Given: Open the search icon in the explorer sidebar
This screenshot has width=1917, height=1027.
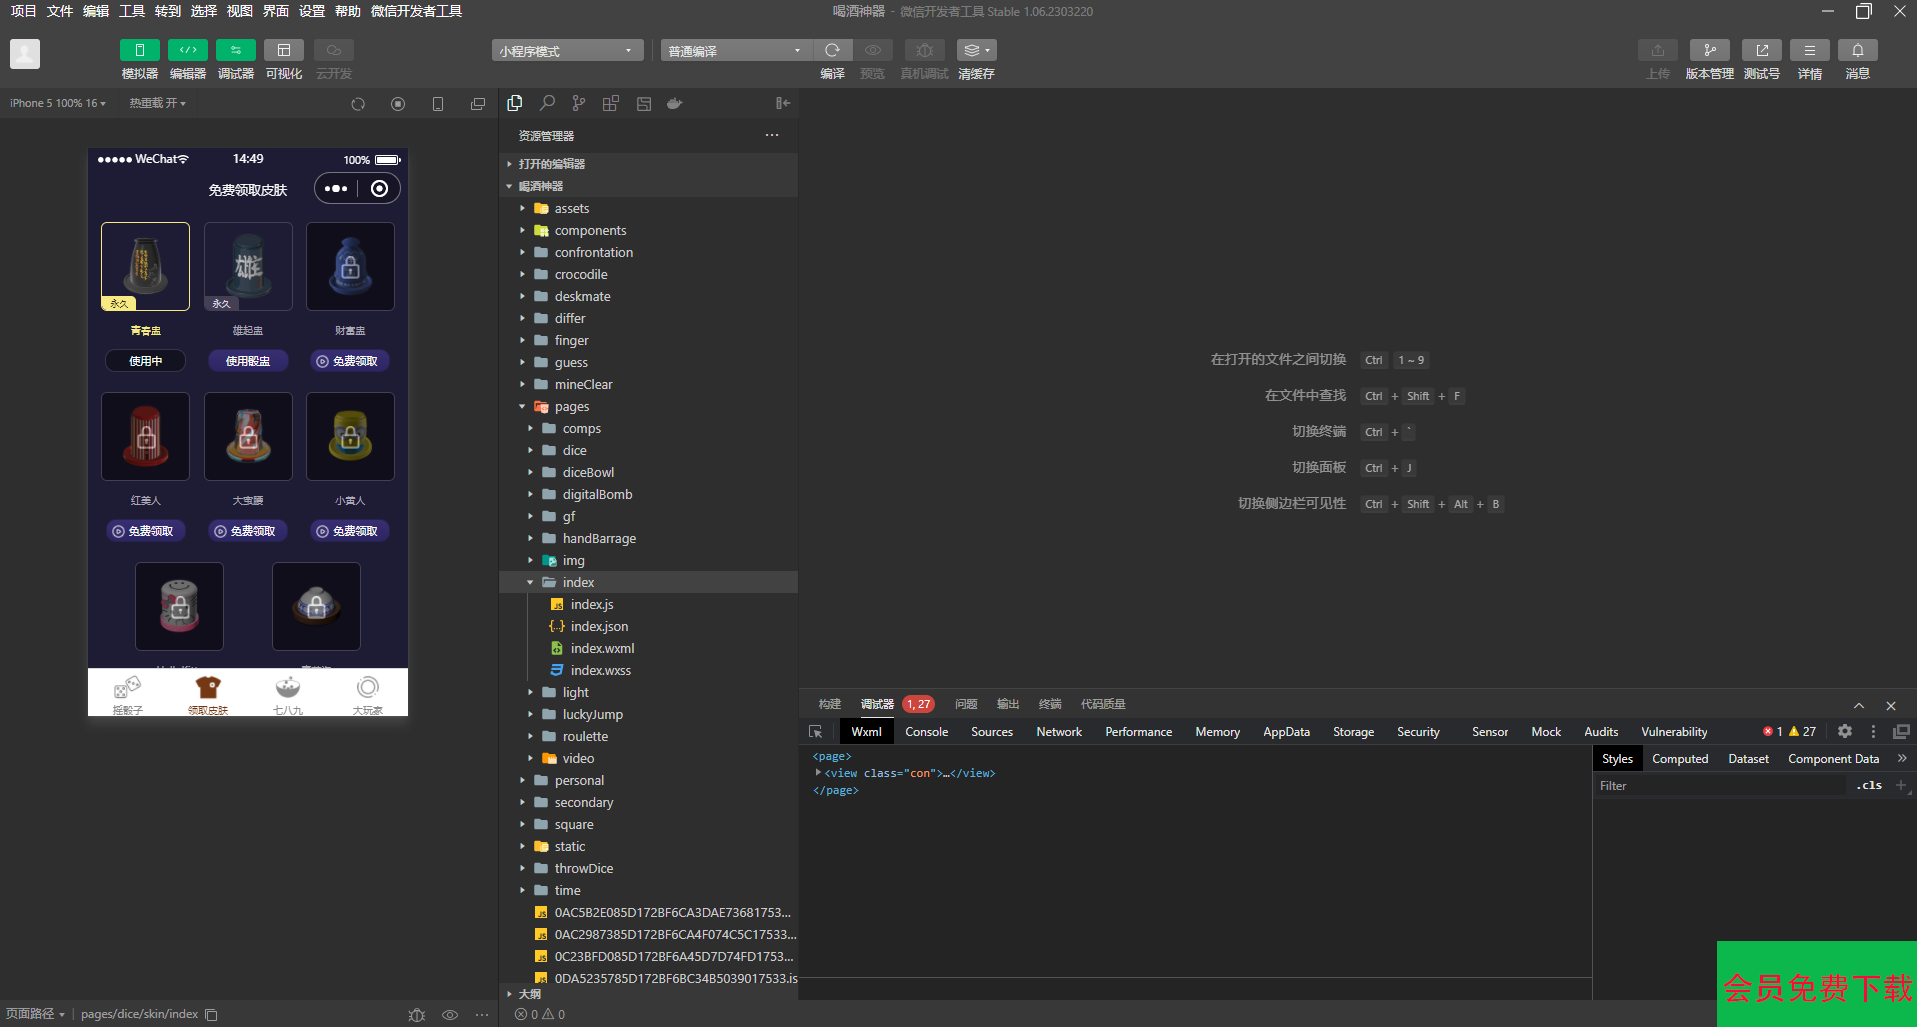Looking at the screenshot, I should 547,103.
